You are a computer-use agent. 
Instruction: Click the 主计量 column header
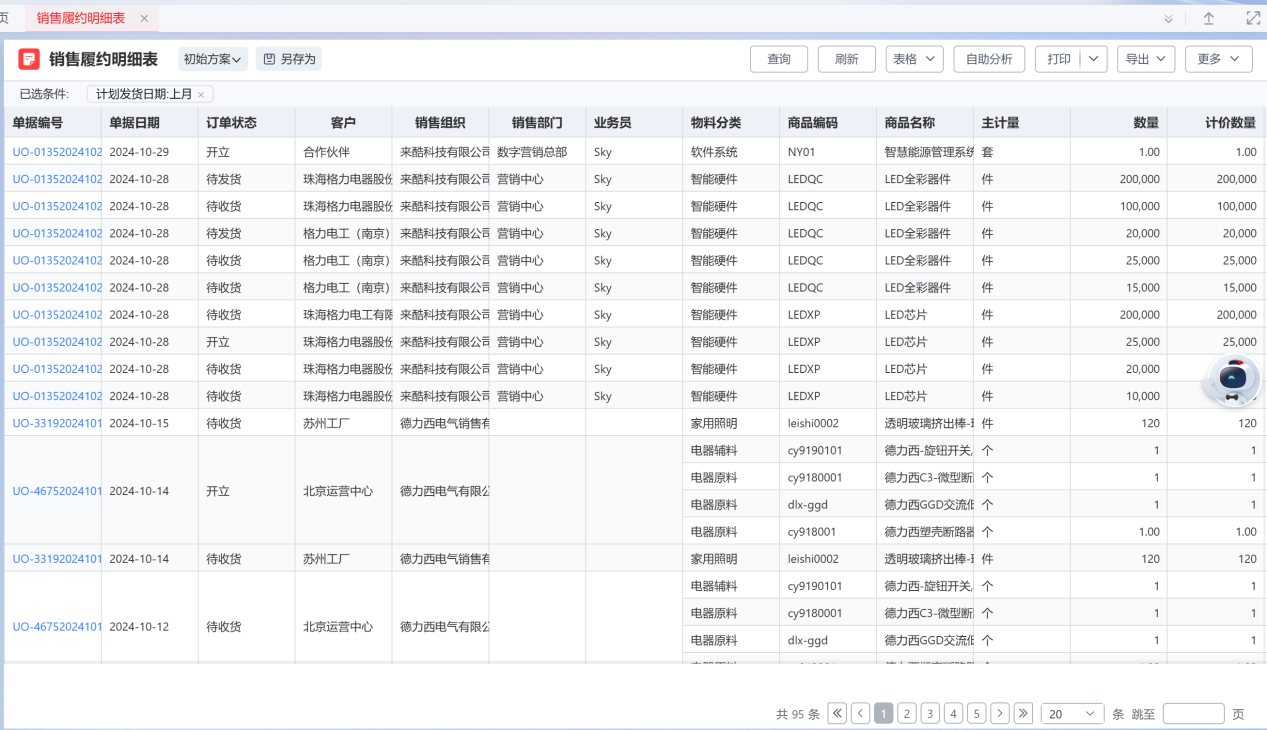point(1022,123)
